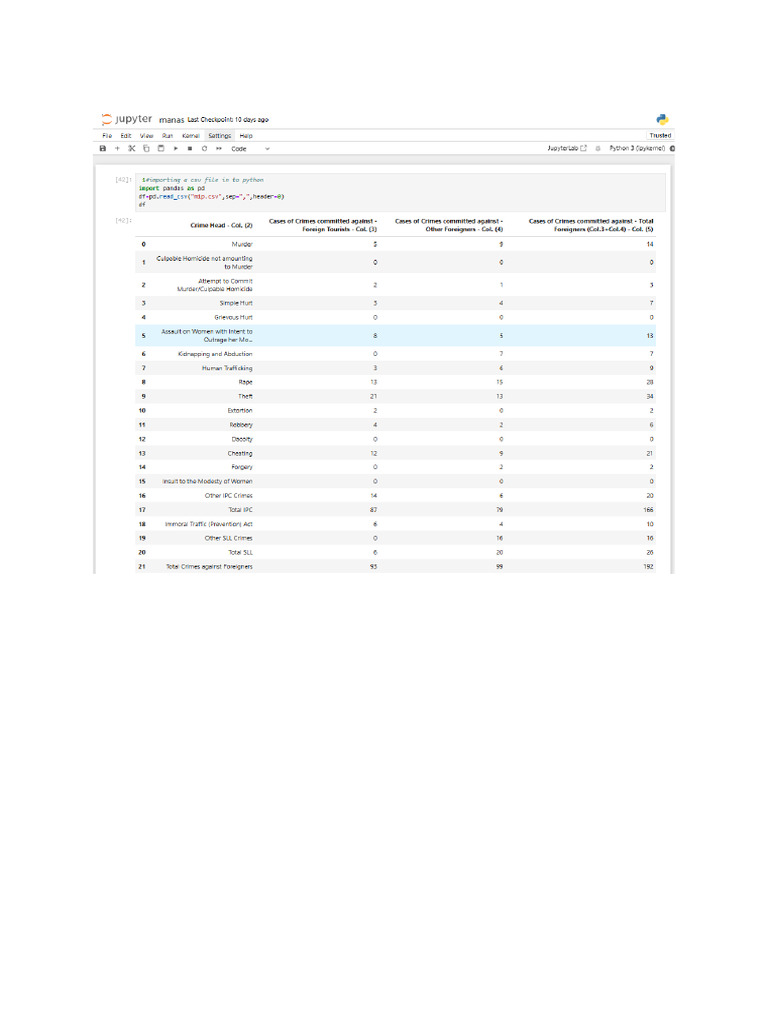Image resolution: width=768 pixels, height=1024 pixels.
Task: Select Culpable Homicide not amounting to Murder
Action: pyautogui.click(x=204, y=263)
